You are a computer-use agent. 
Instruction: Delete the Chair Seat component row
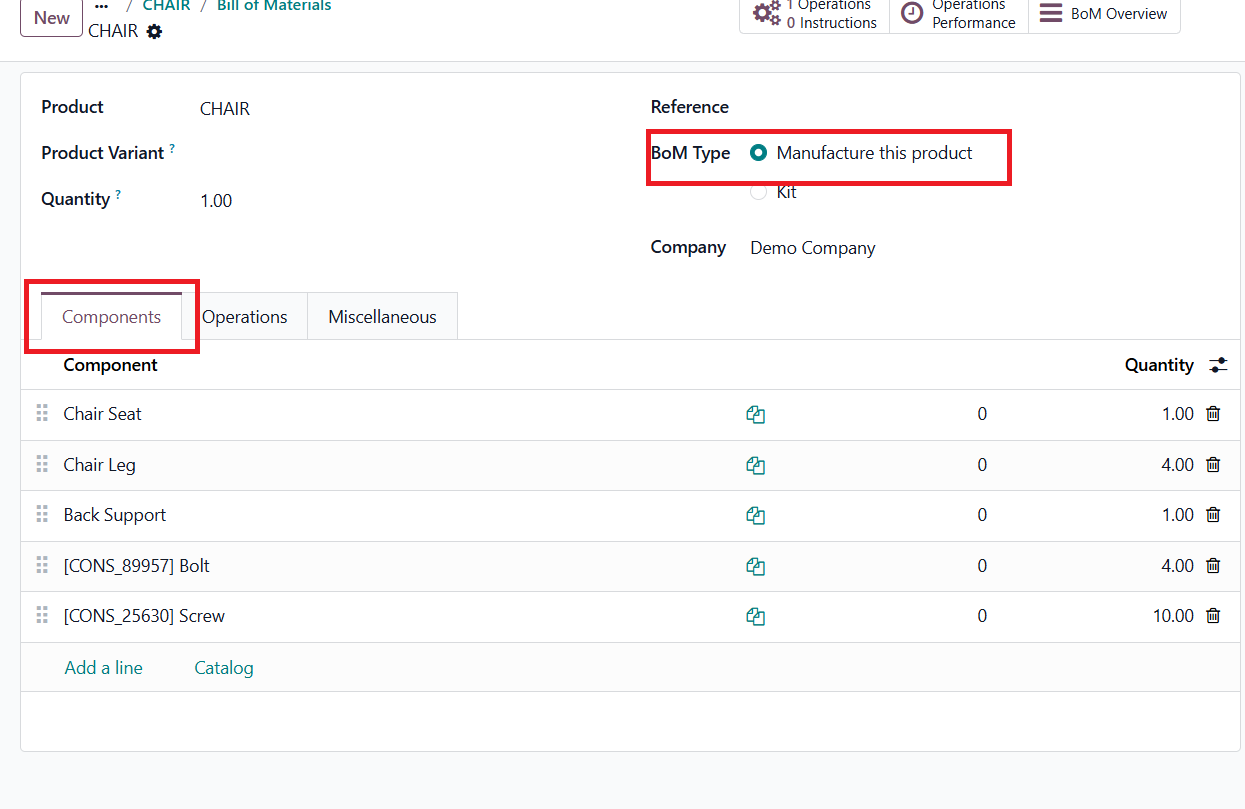pos(1213,414)
